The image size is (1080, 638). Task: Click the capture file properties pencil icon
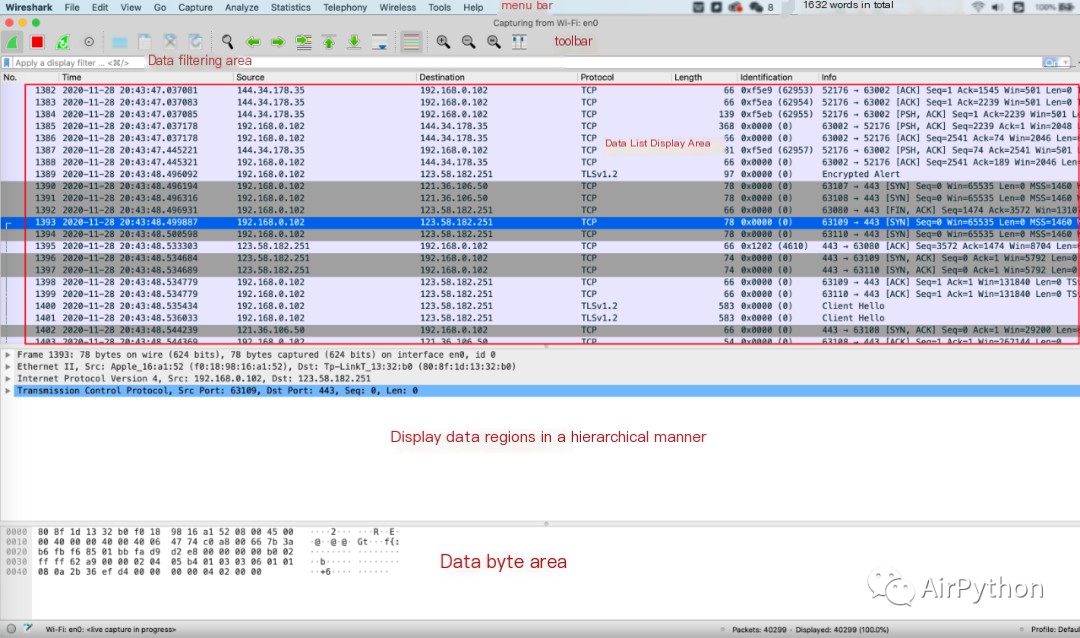(28, 628)
